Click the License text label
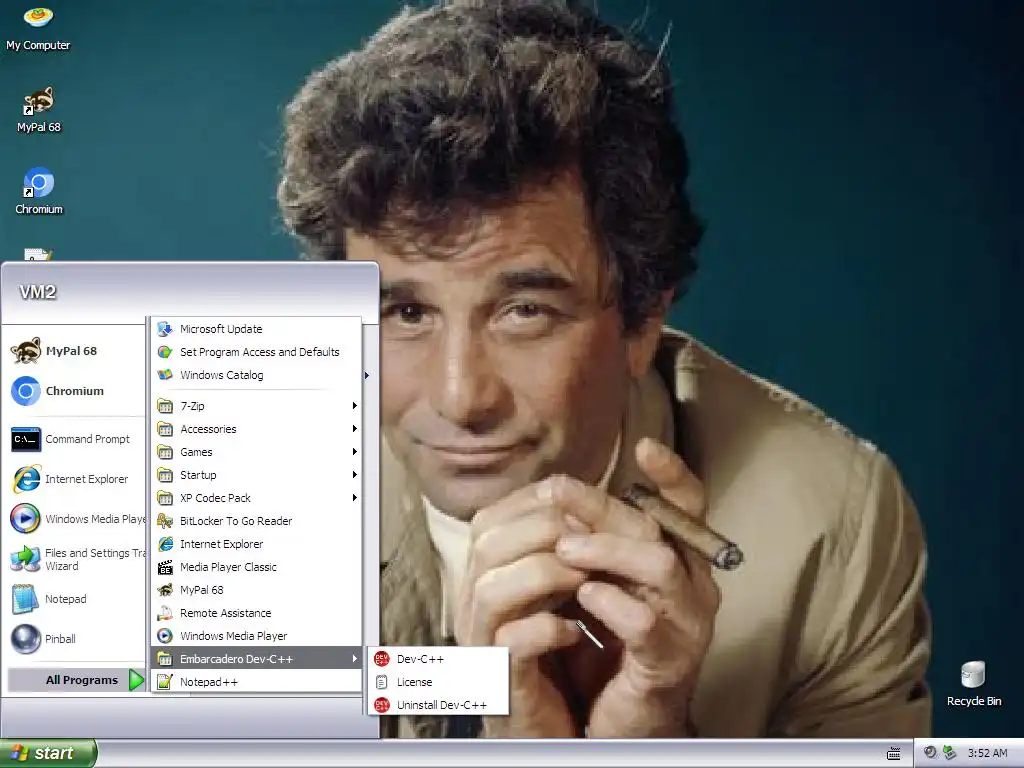1024x768 pixels. tap(414, 682)
